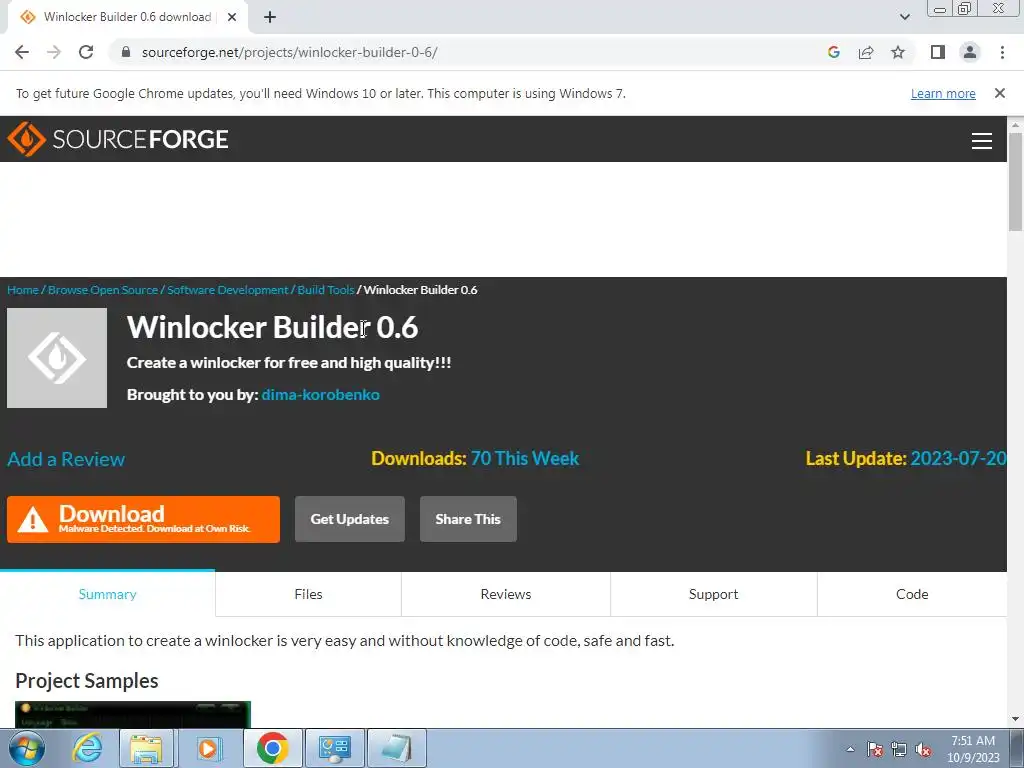Click the Winlocker Builder 0.6 heading
The image size is (1024, 768).
pyautogui.click(x=272, y=327)
